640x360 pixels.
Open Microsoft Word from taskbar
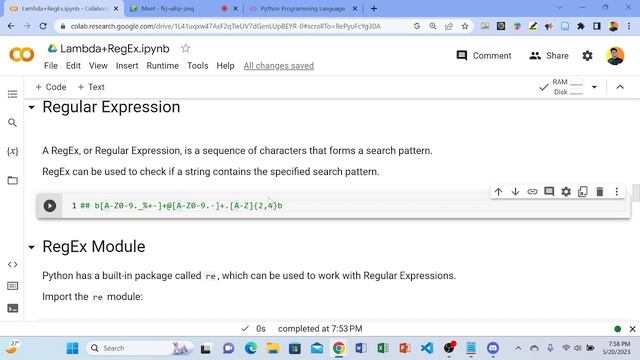coord(361,348)
